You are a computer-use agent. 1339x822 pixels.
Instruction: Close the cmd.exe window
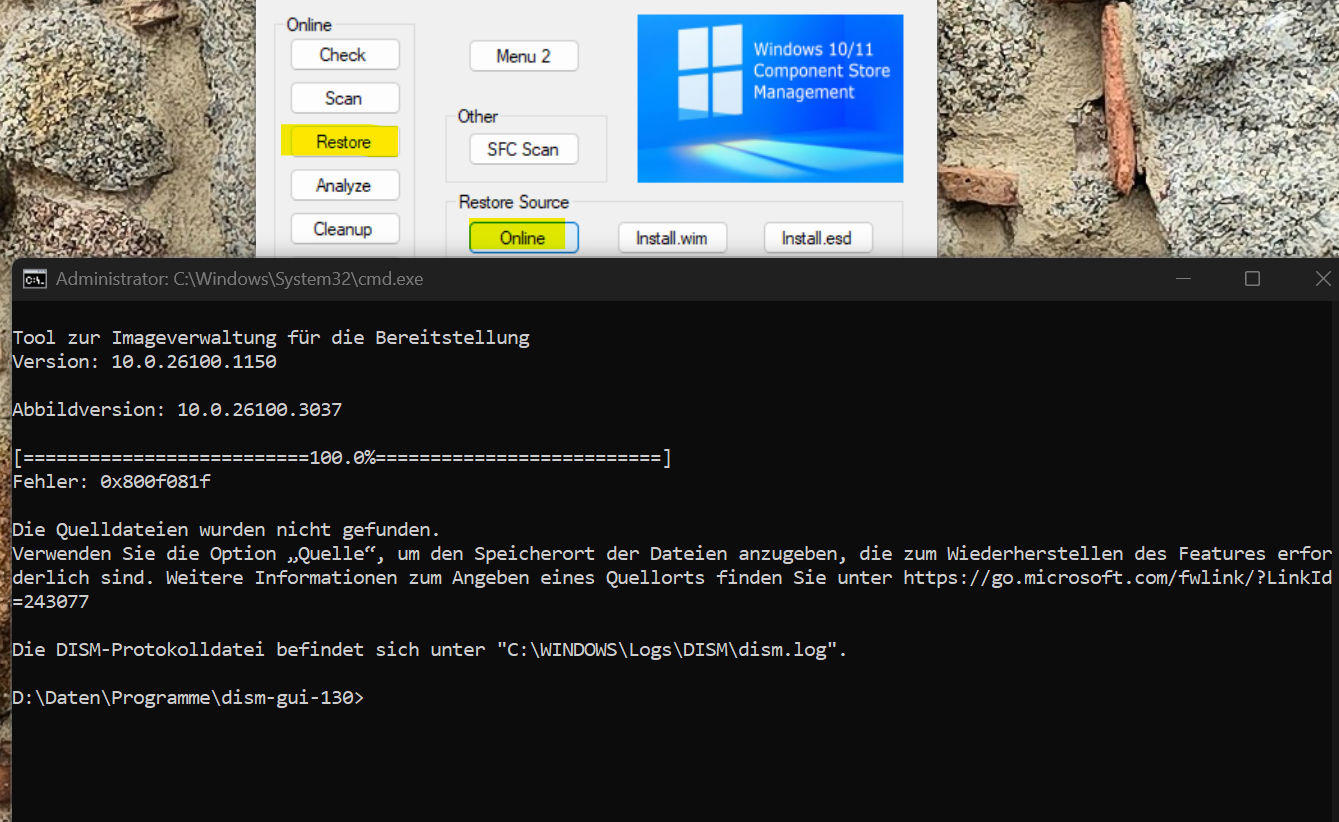1322,279
